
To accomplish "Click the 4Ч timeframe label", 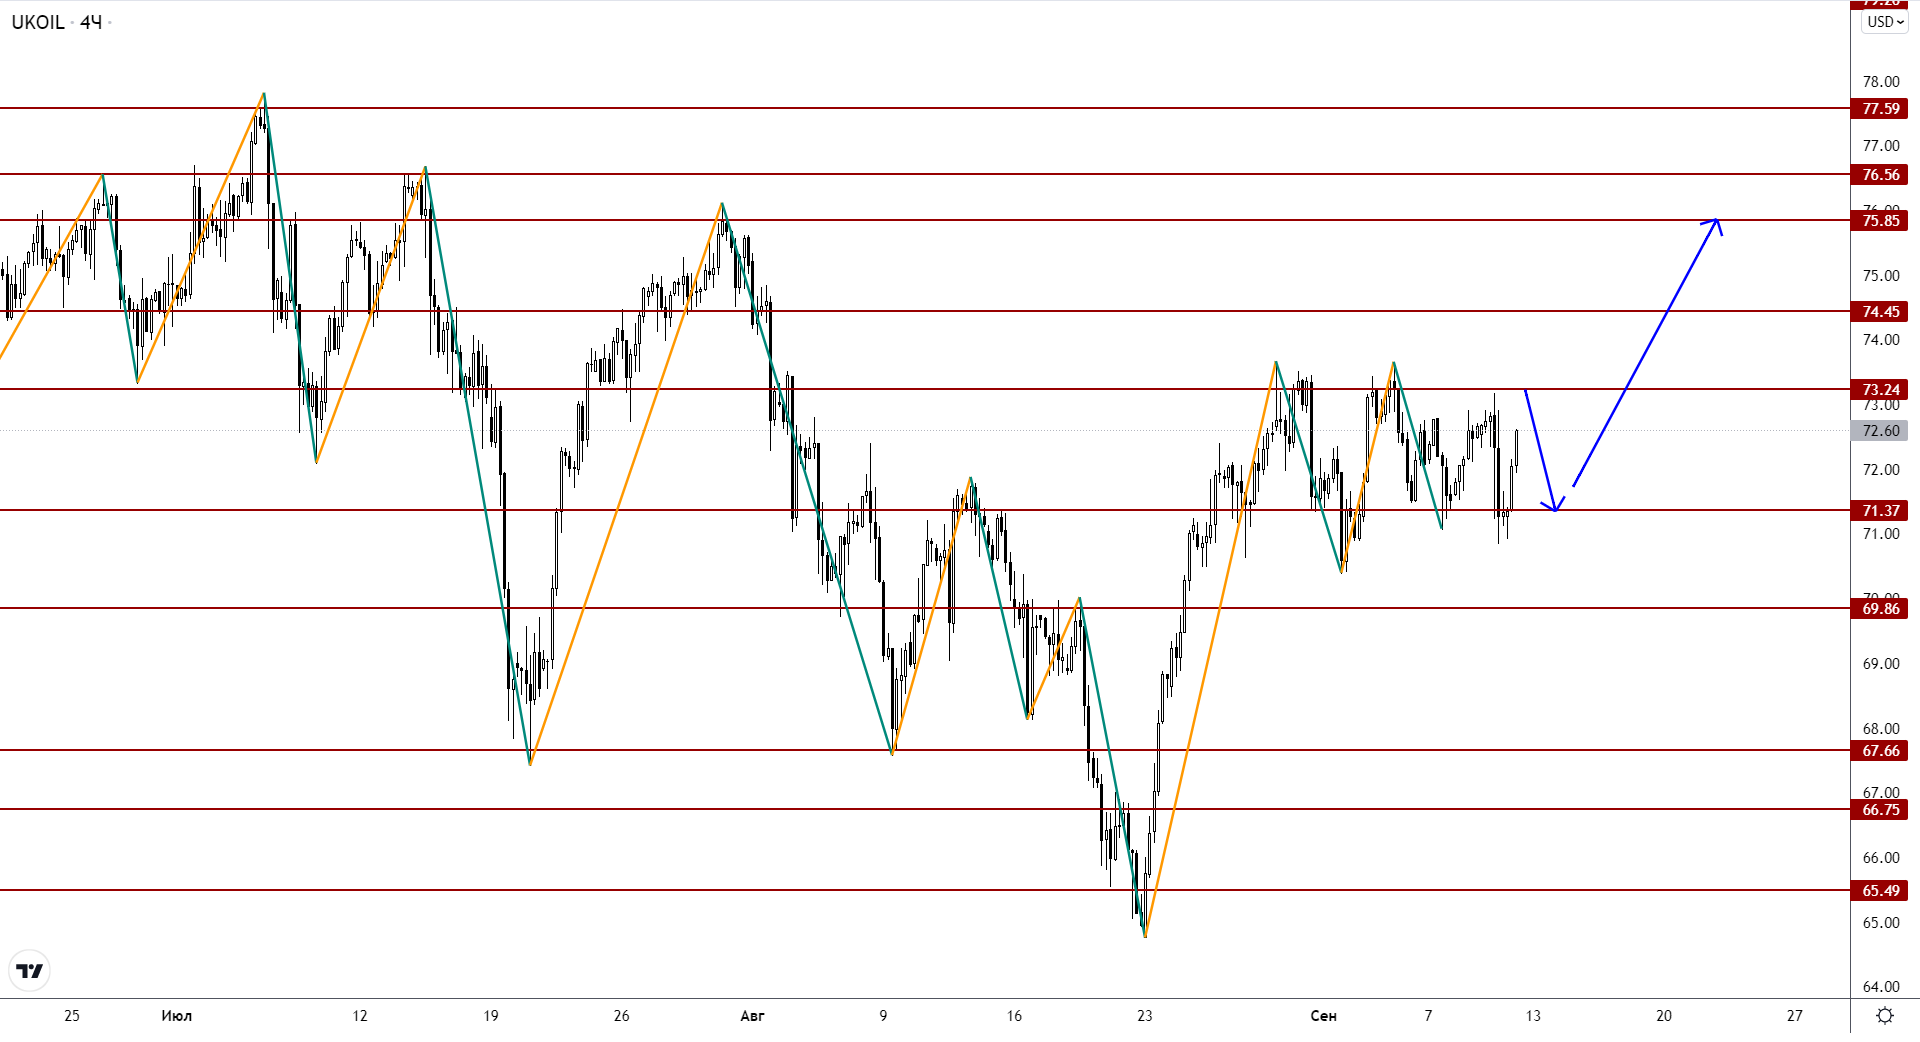I will pyautogui.click(x=91, y=22).
